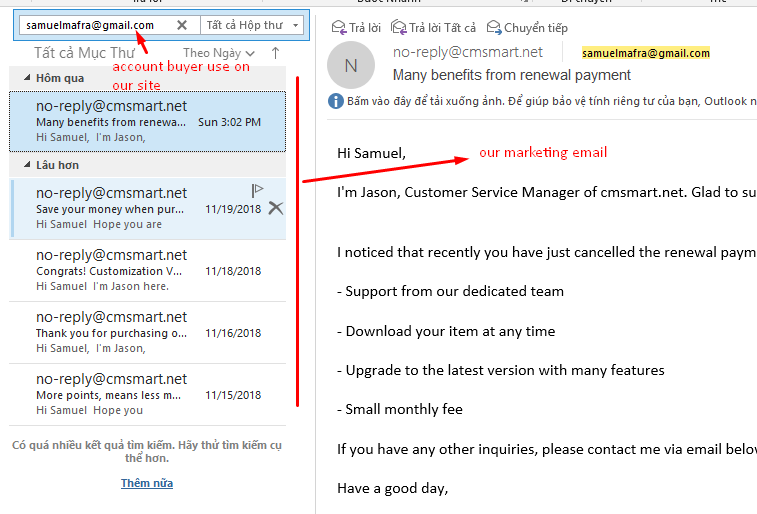Viewport: 757px width, 514px height.
Task: Open the 'More points, means less' email
Action: [147, 394]
